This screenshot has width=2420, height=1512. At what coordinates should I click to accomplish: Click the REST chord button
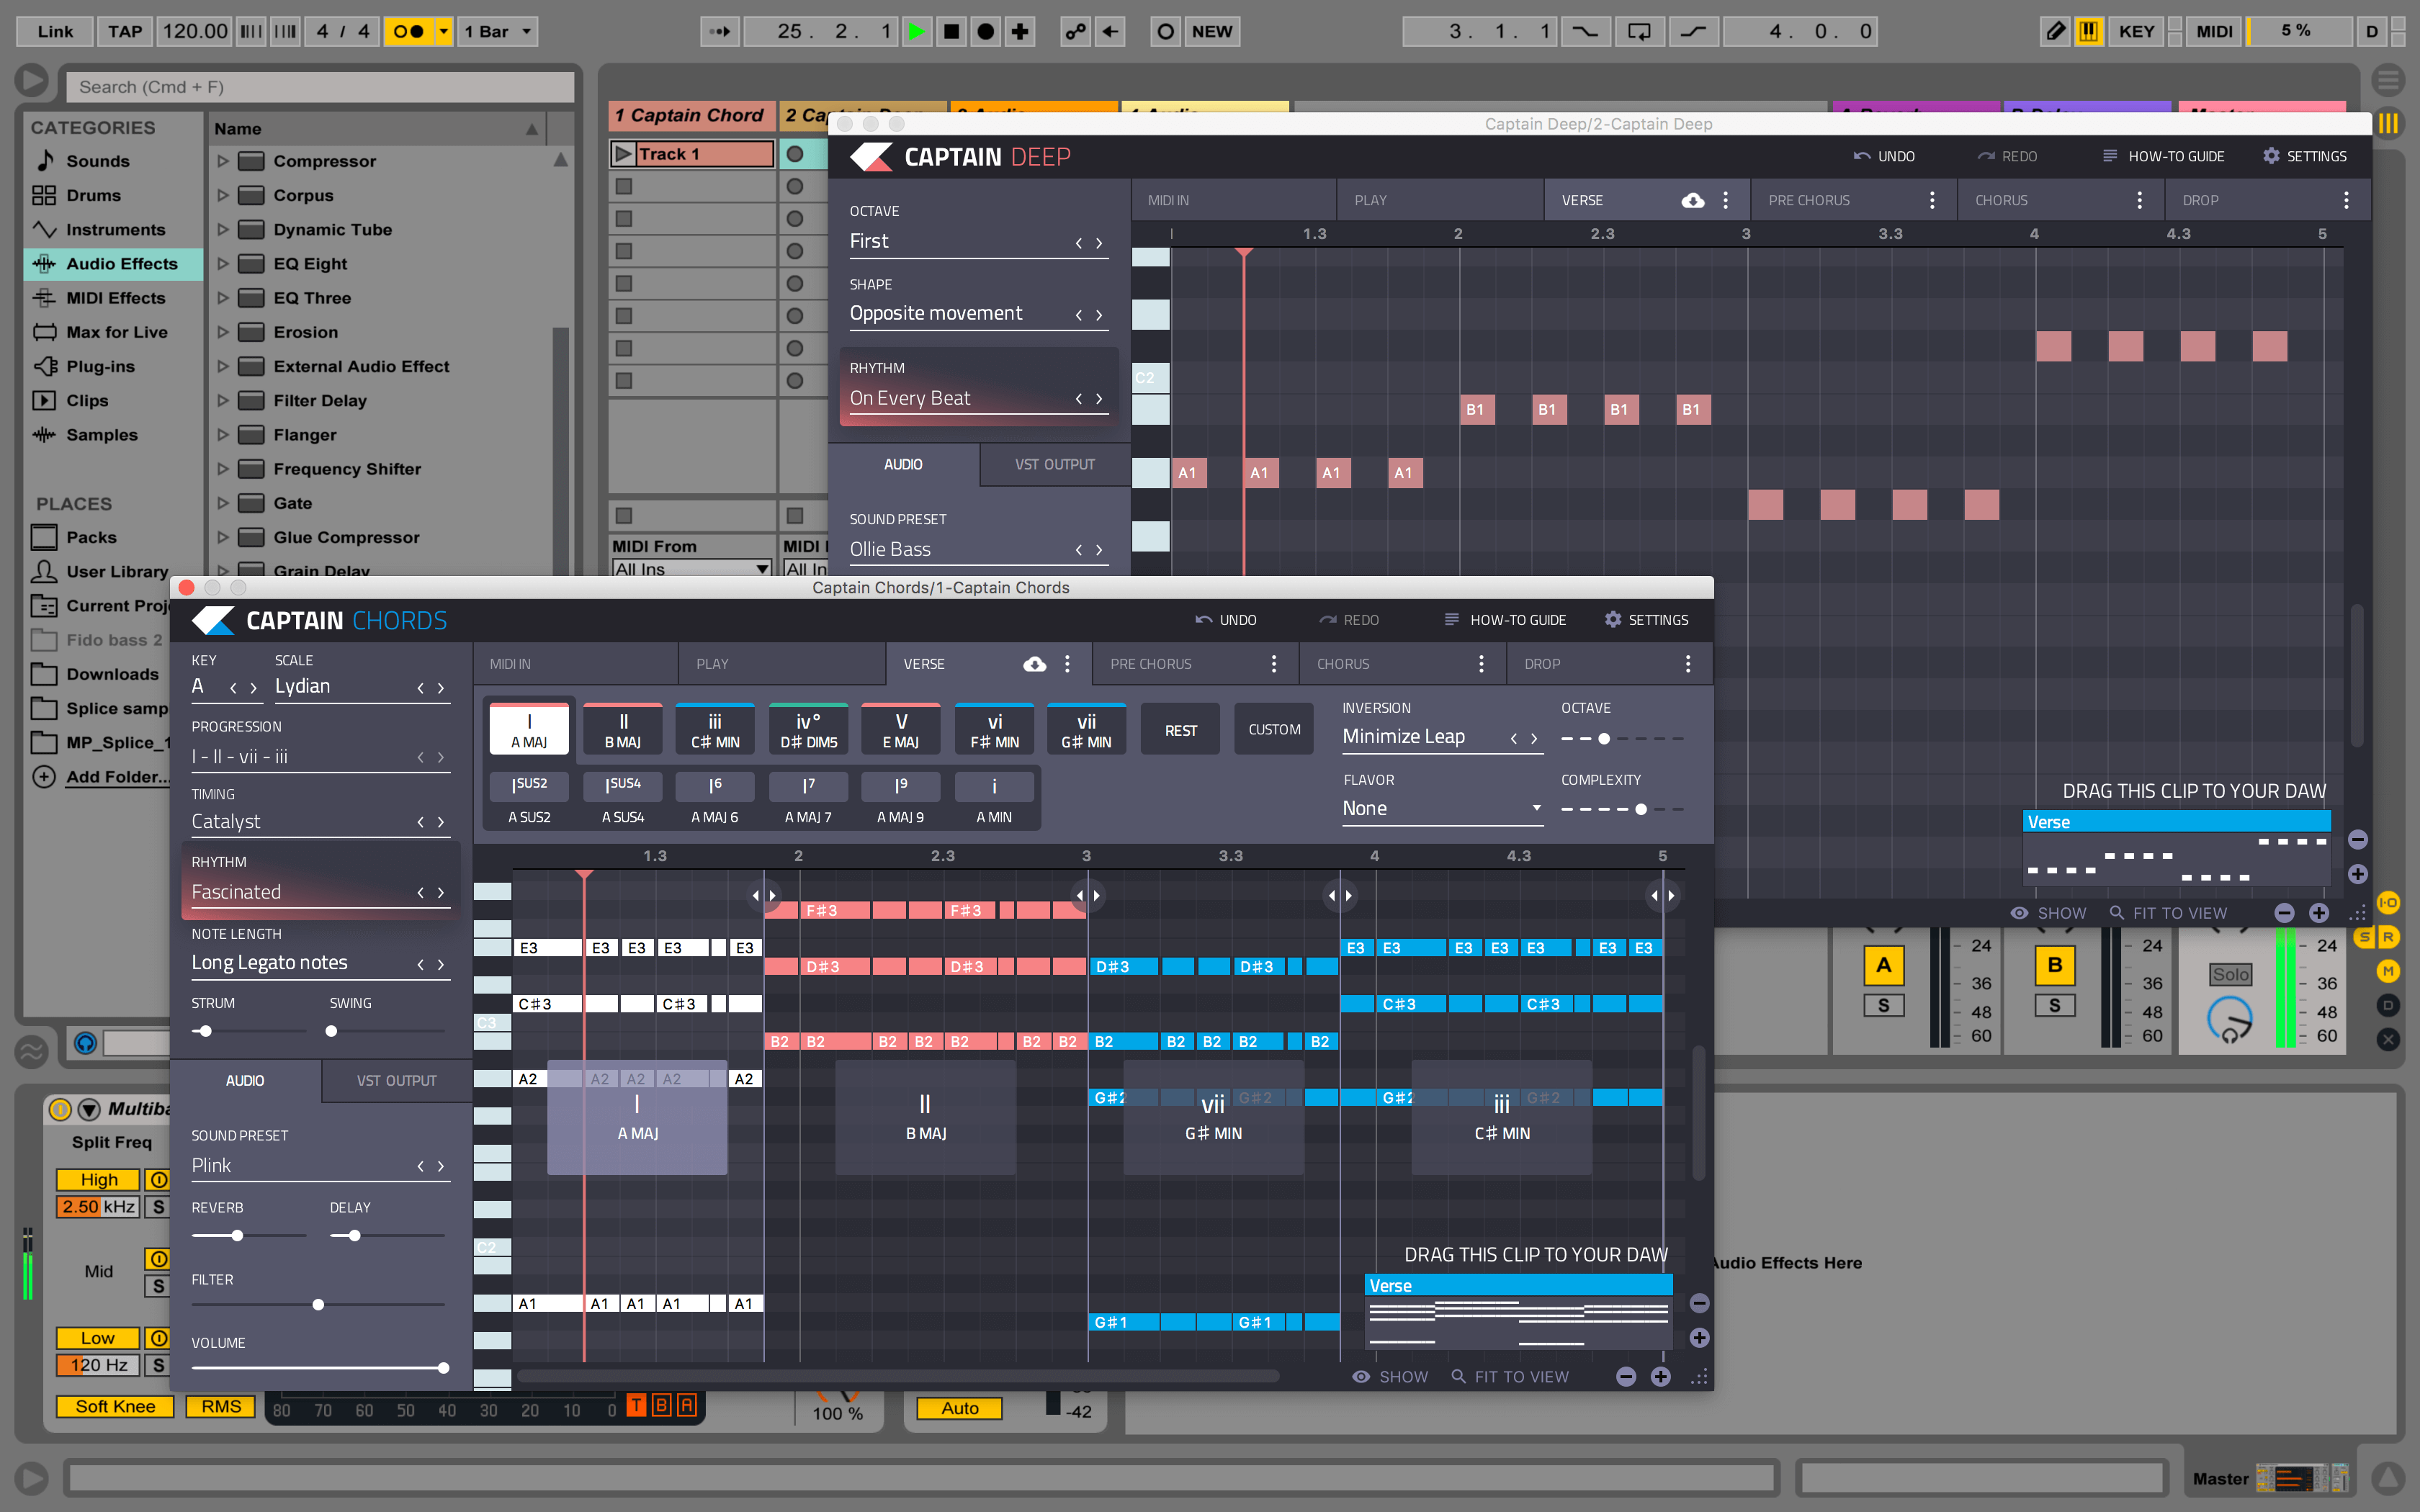(x=1180, y=730)
